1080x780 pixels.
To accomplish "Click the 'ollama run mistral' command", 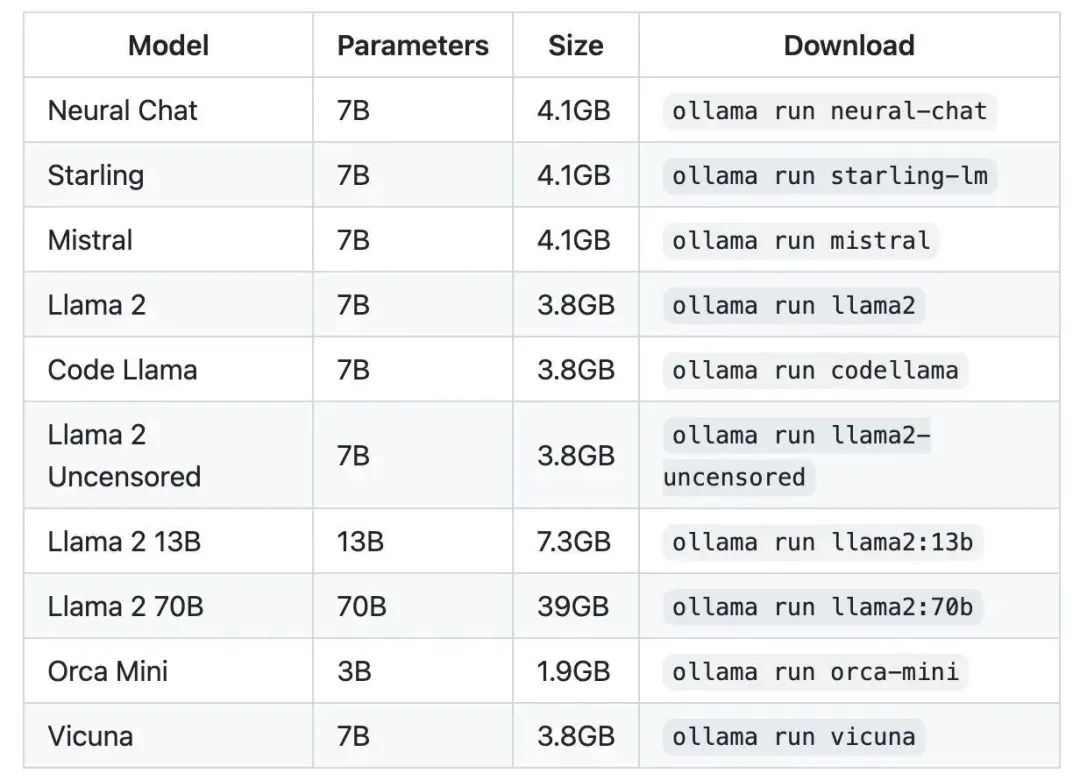I will [800, 240].
